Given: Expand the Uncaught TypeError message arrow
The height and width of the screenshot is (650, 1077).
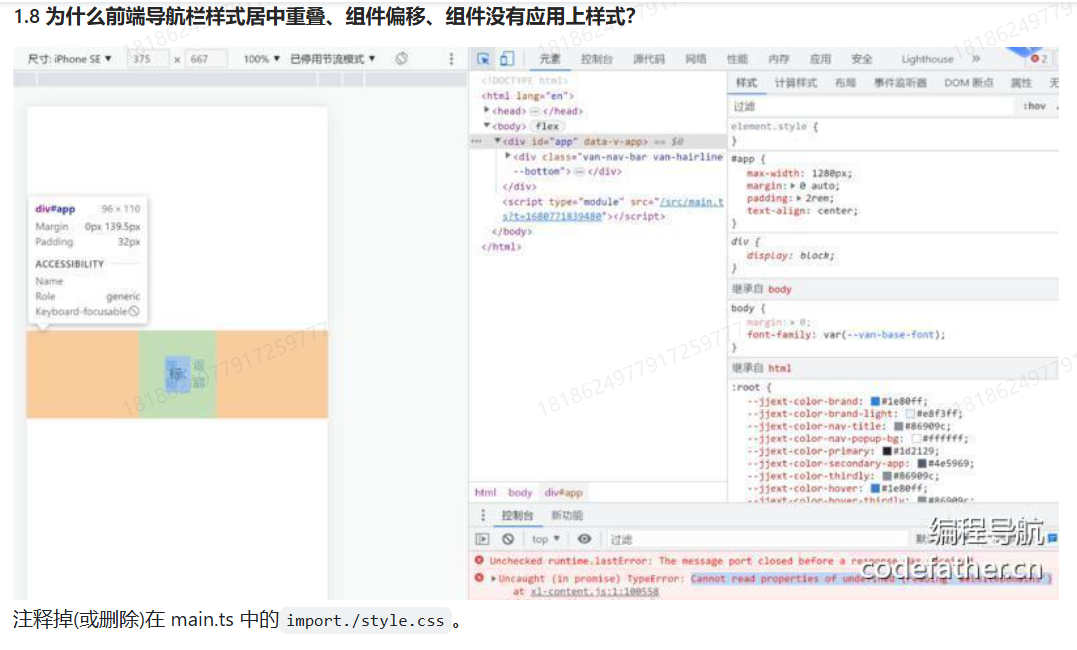Looking at the screenshot, I should point(493,579).
